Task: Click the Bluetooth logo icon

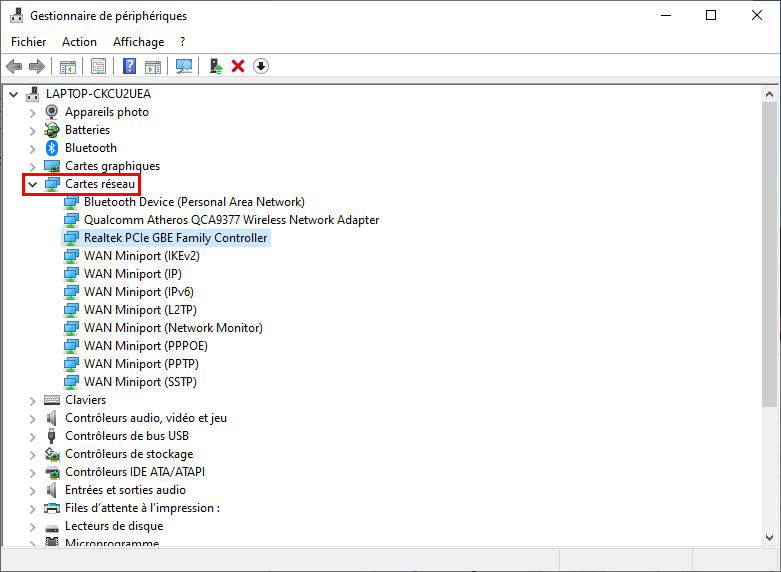Action: tap(52, 148)
